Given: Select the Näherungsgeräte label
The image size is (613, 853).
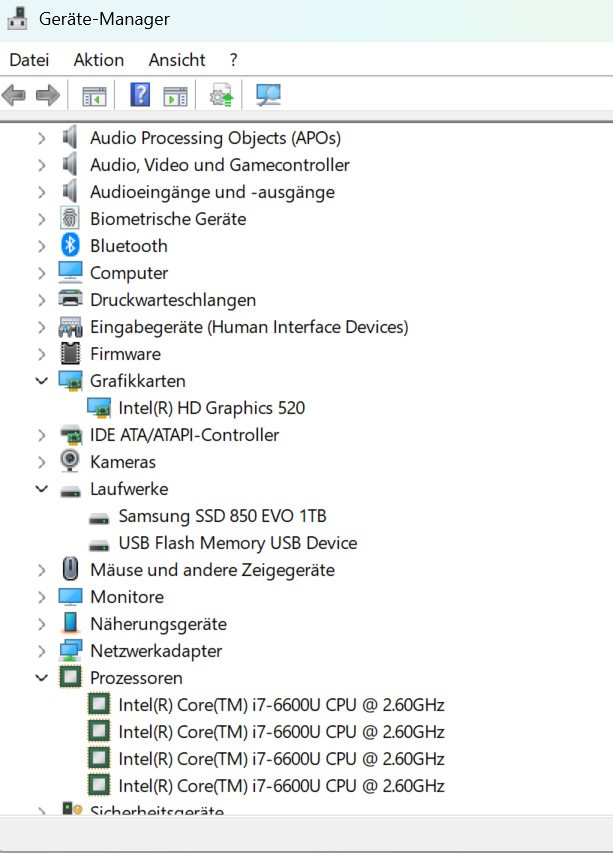Looking at the screenshot, I should [x=158, y=624].
